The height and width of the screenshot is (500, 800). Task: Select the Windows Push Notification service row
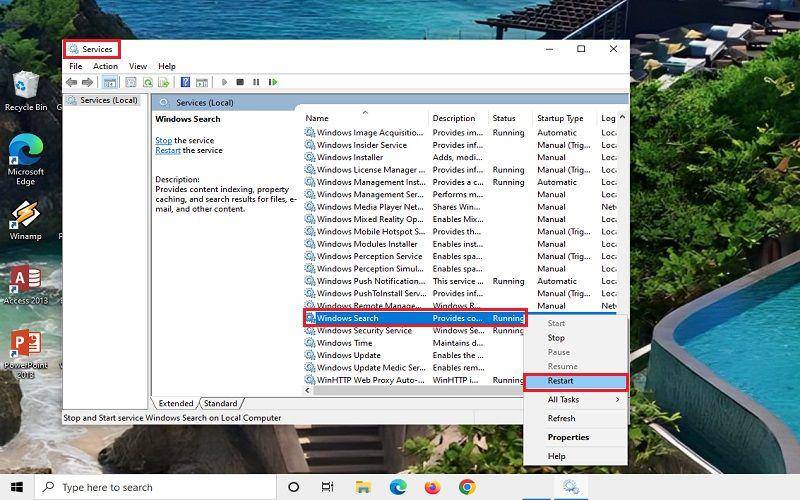click(x=460, y=281)
